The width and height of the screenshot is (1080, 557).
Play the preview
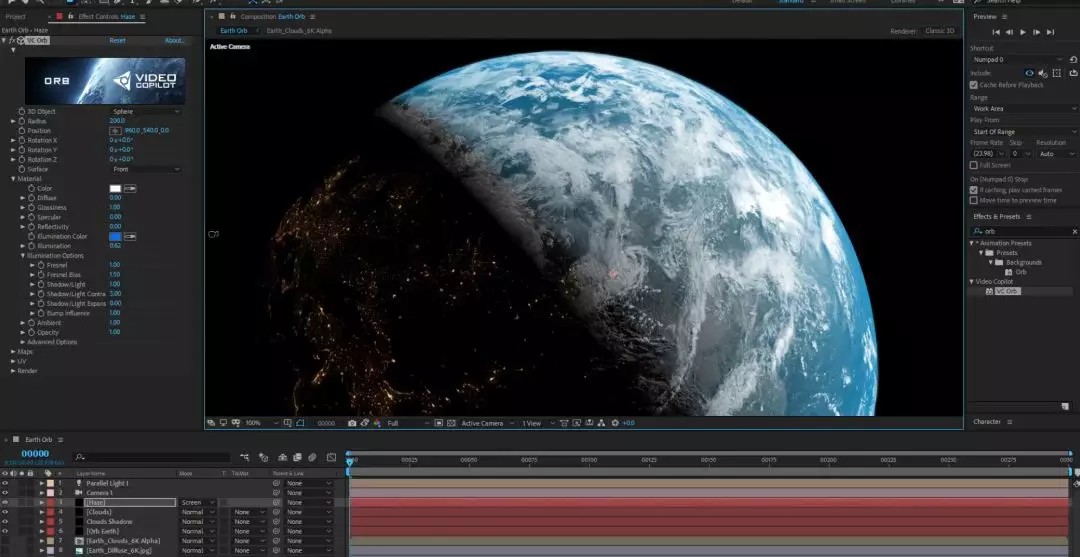point(1023,32)
